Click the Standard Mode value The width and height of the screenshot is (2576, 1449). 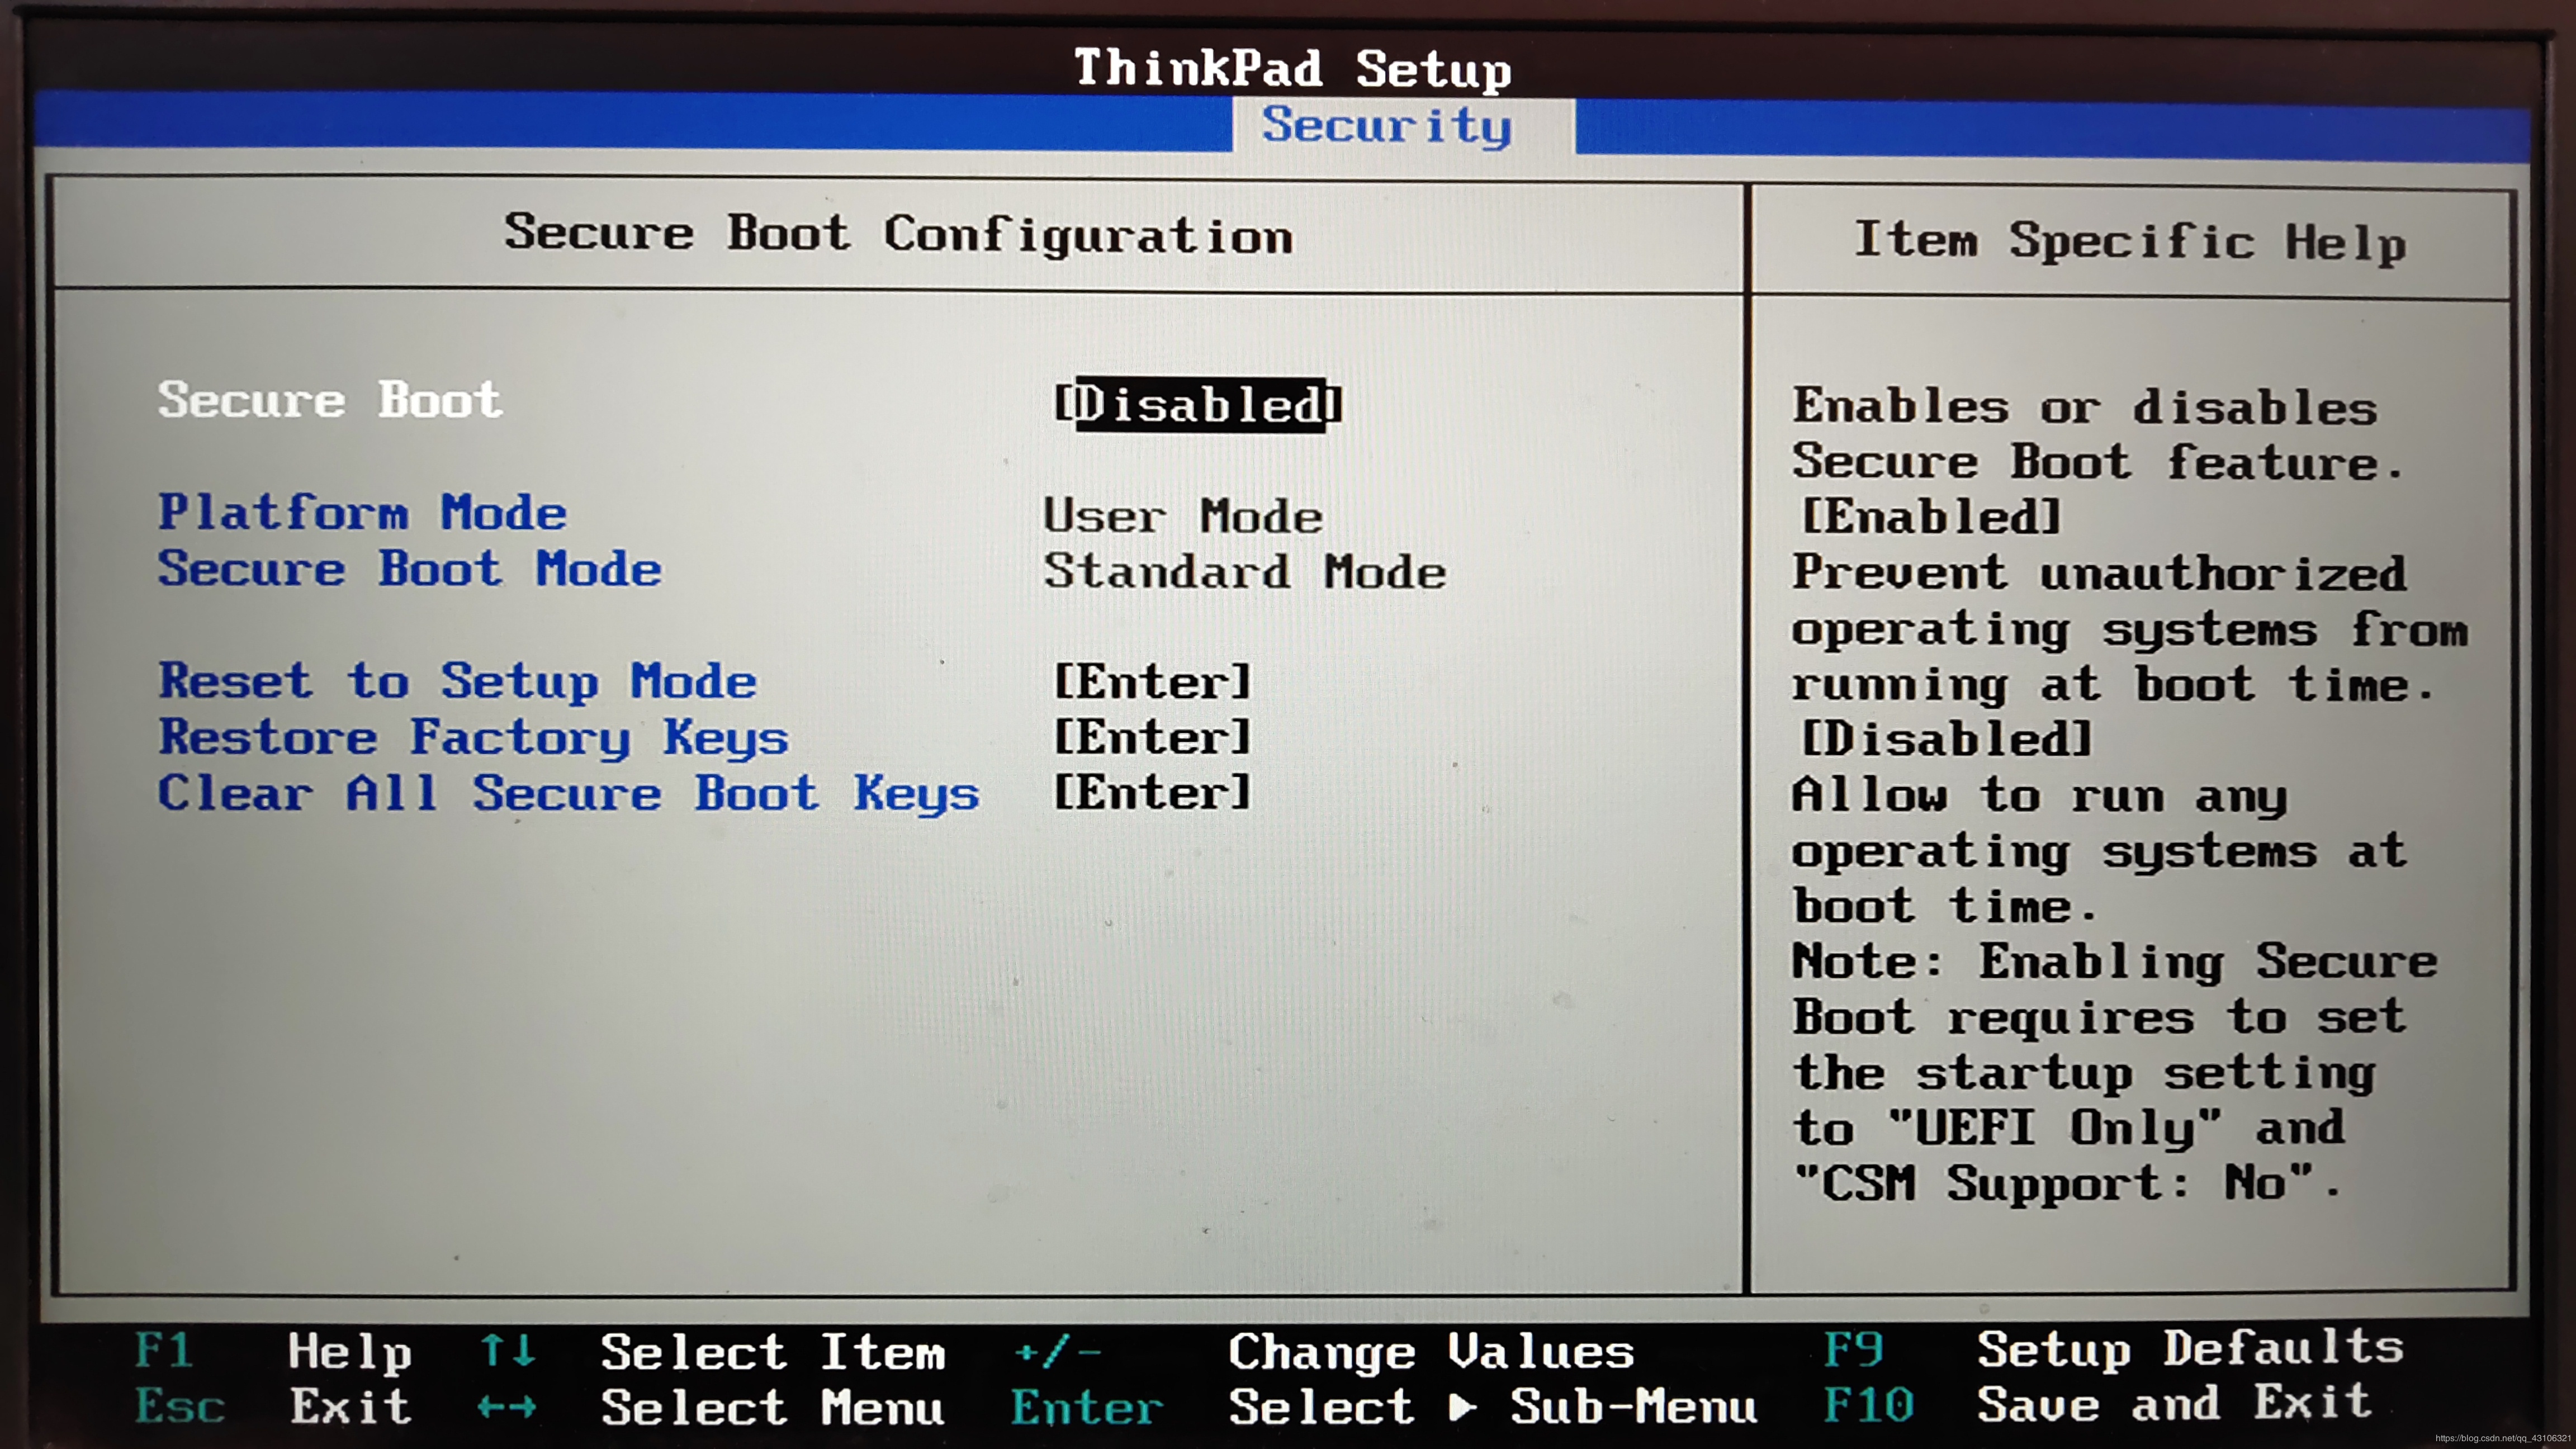pos(1245,572)
